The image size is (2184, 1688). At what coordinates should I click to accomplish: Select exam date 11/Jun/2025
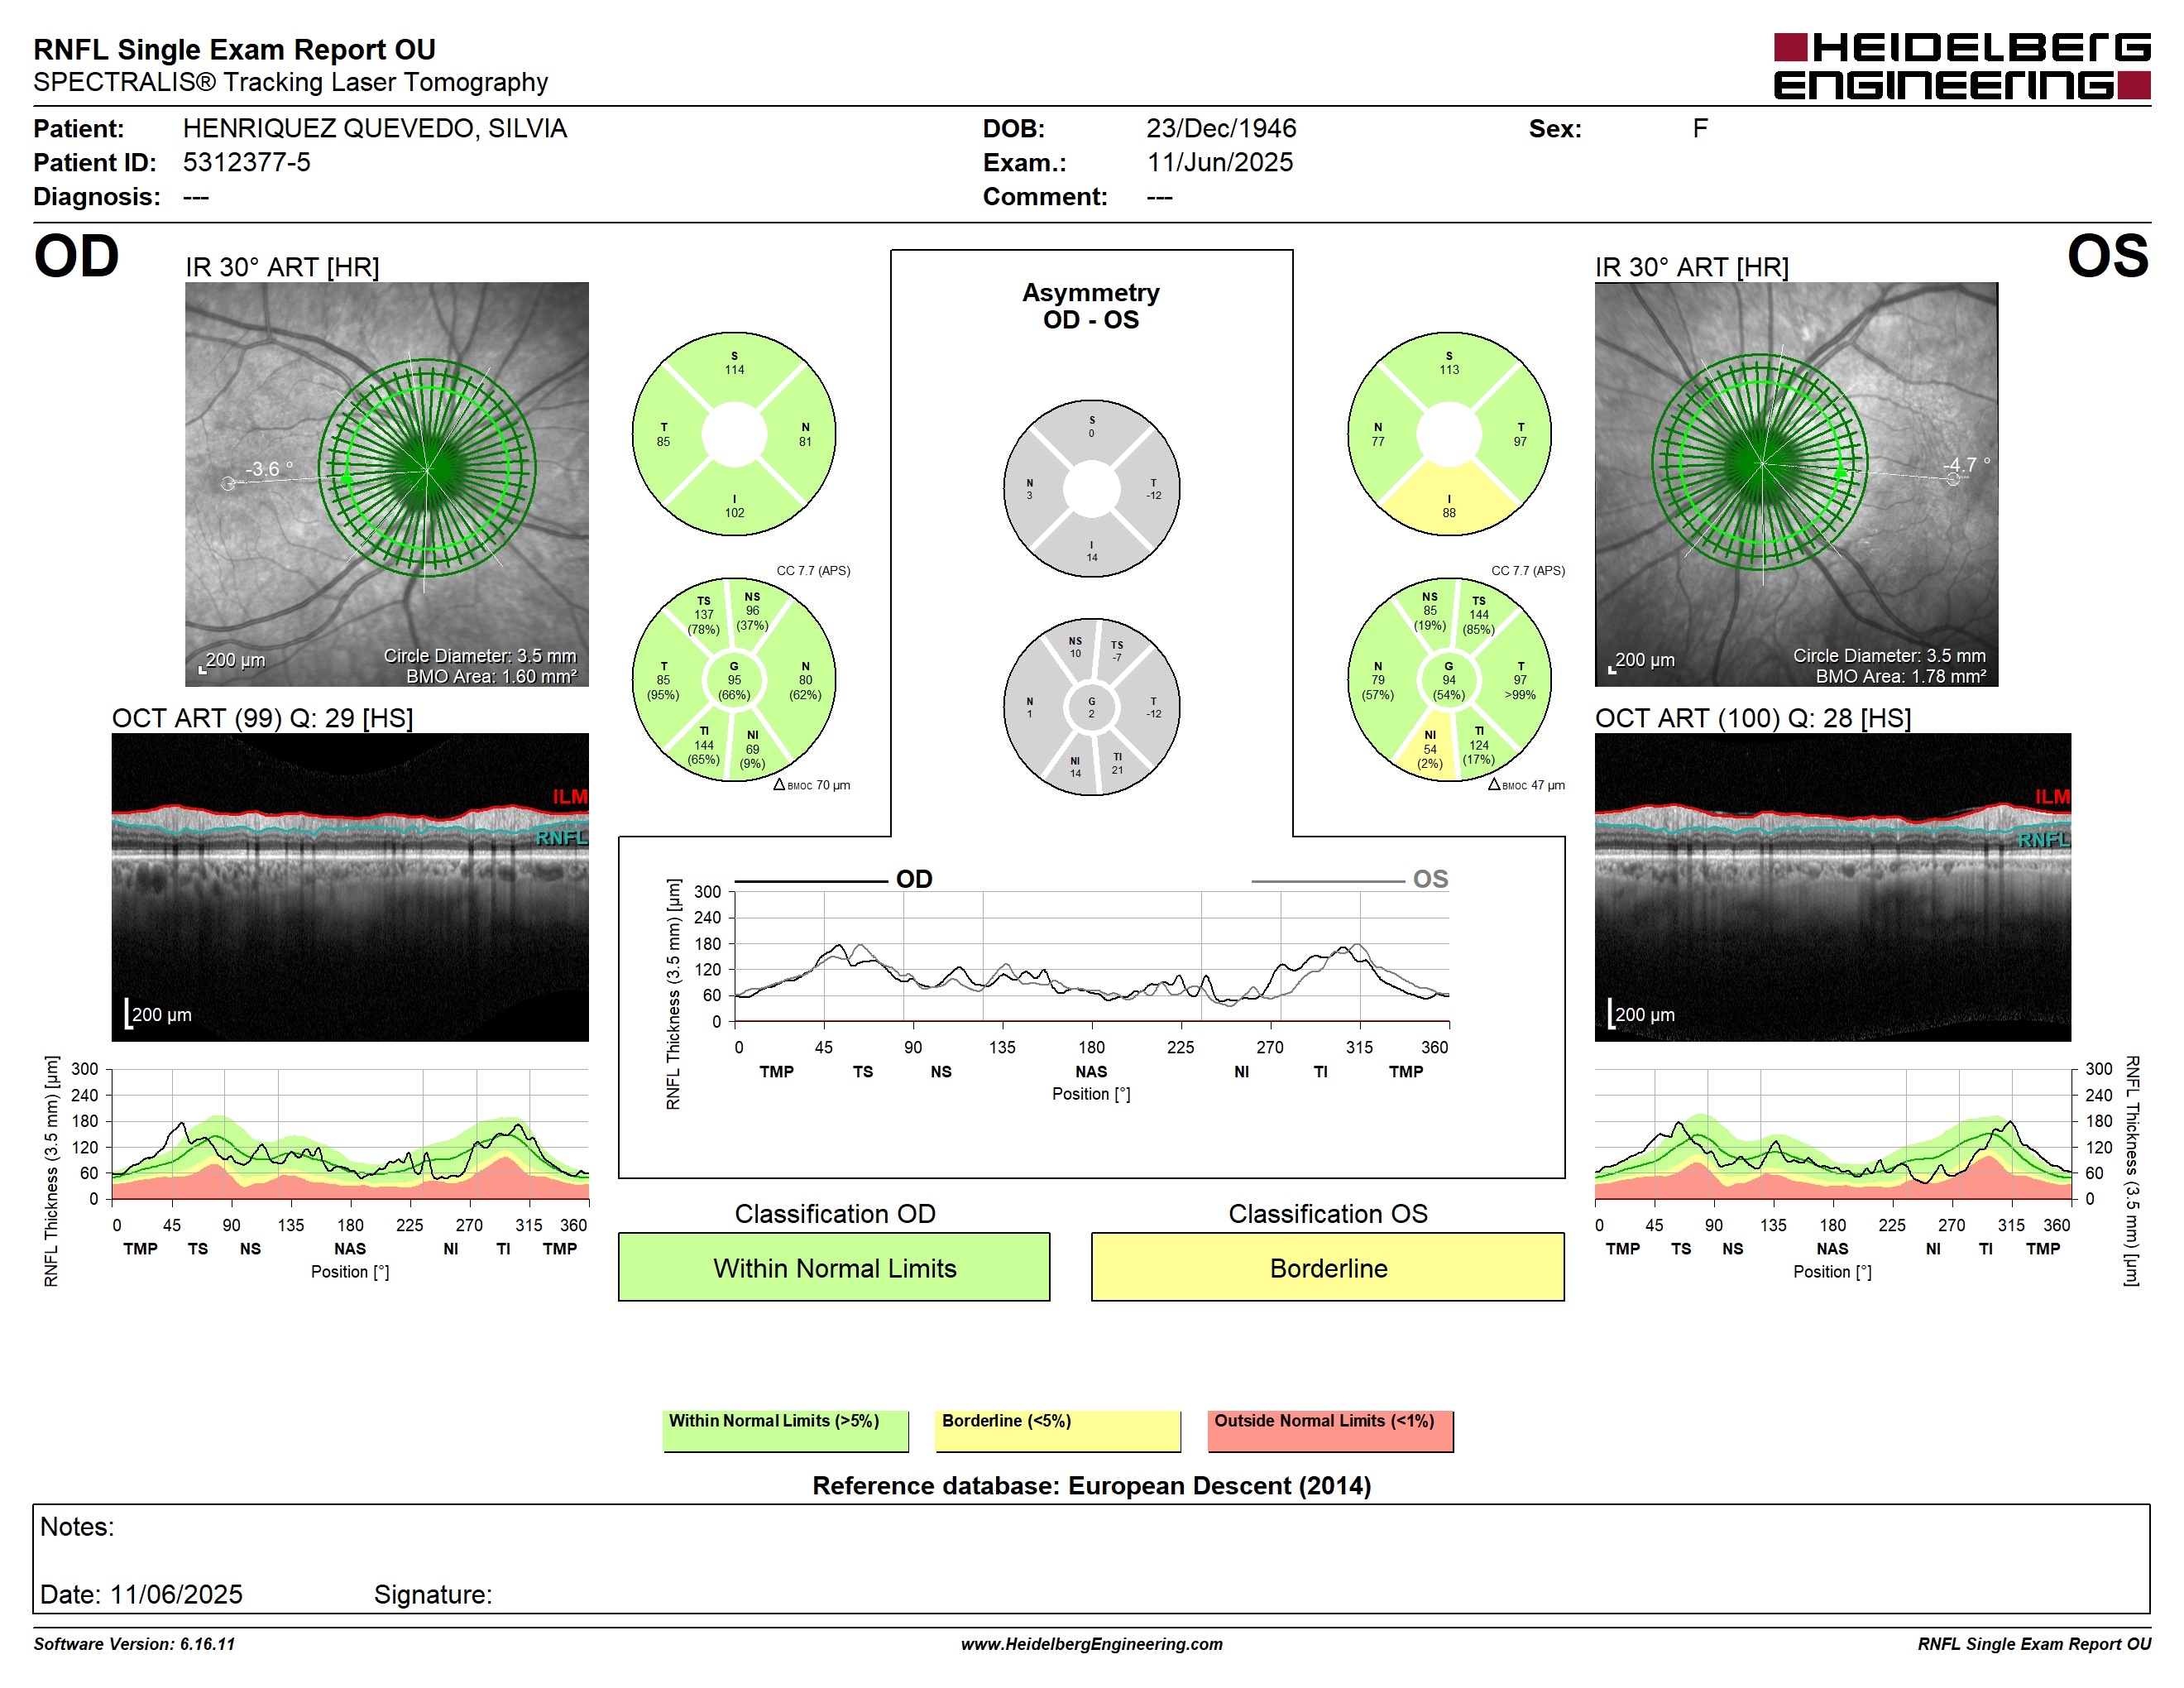click(x=1220, y=162)
